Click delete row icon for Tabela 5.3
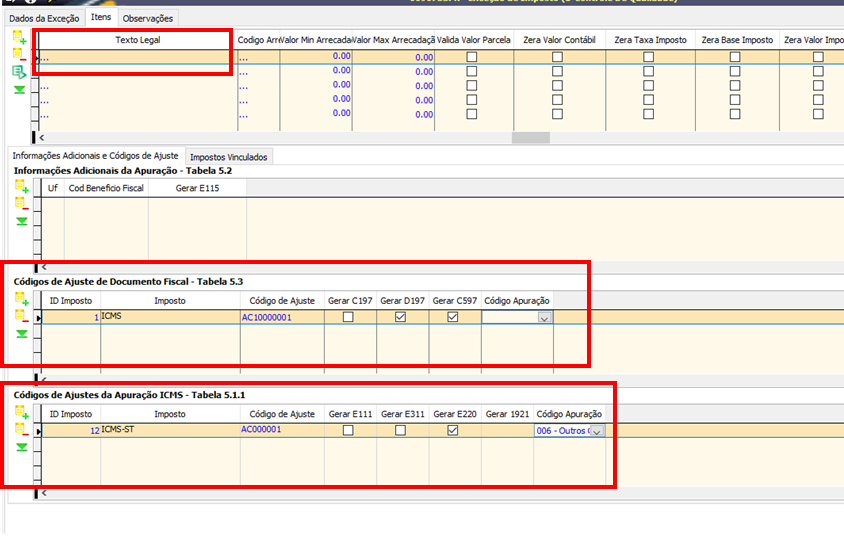Screen dimensions: 844x538 [21, 316]
